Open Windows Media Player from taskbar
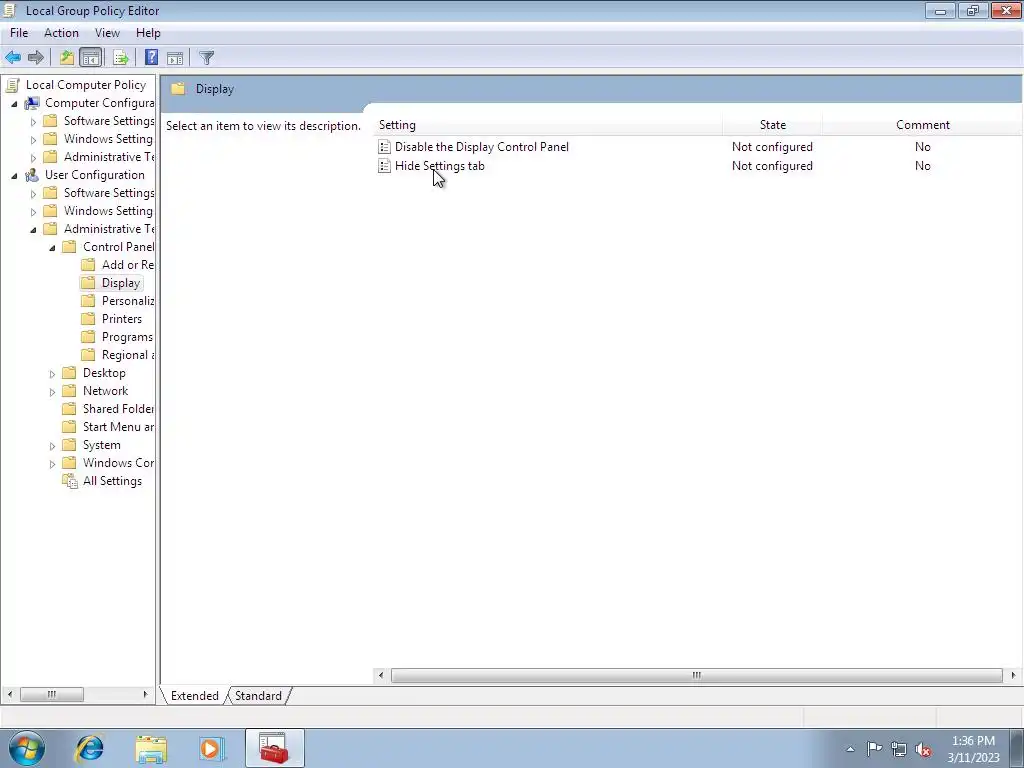 click(x=212, y=748)
